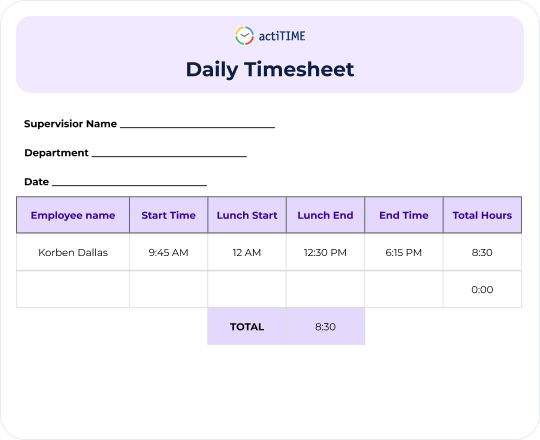Click the Employee name column header
This screenshot has width=540, height=440.
pos(73,215)
